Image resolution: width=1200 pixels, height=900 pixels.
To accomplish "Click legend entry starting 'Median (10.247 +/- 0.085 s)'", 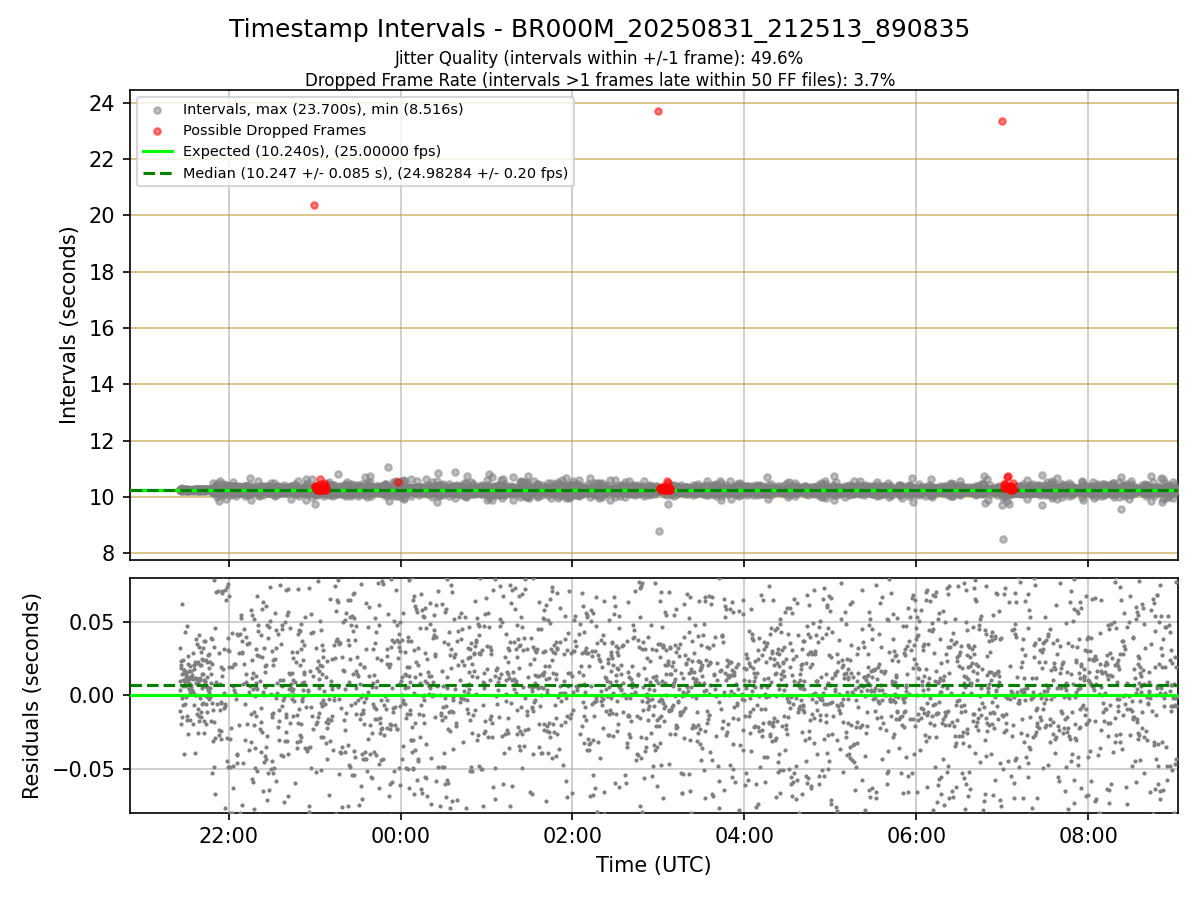I will click(x=375, y=173).
